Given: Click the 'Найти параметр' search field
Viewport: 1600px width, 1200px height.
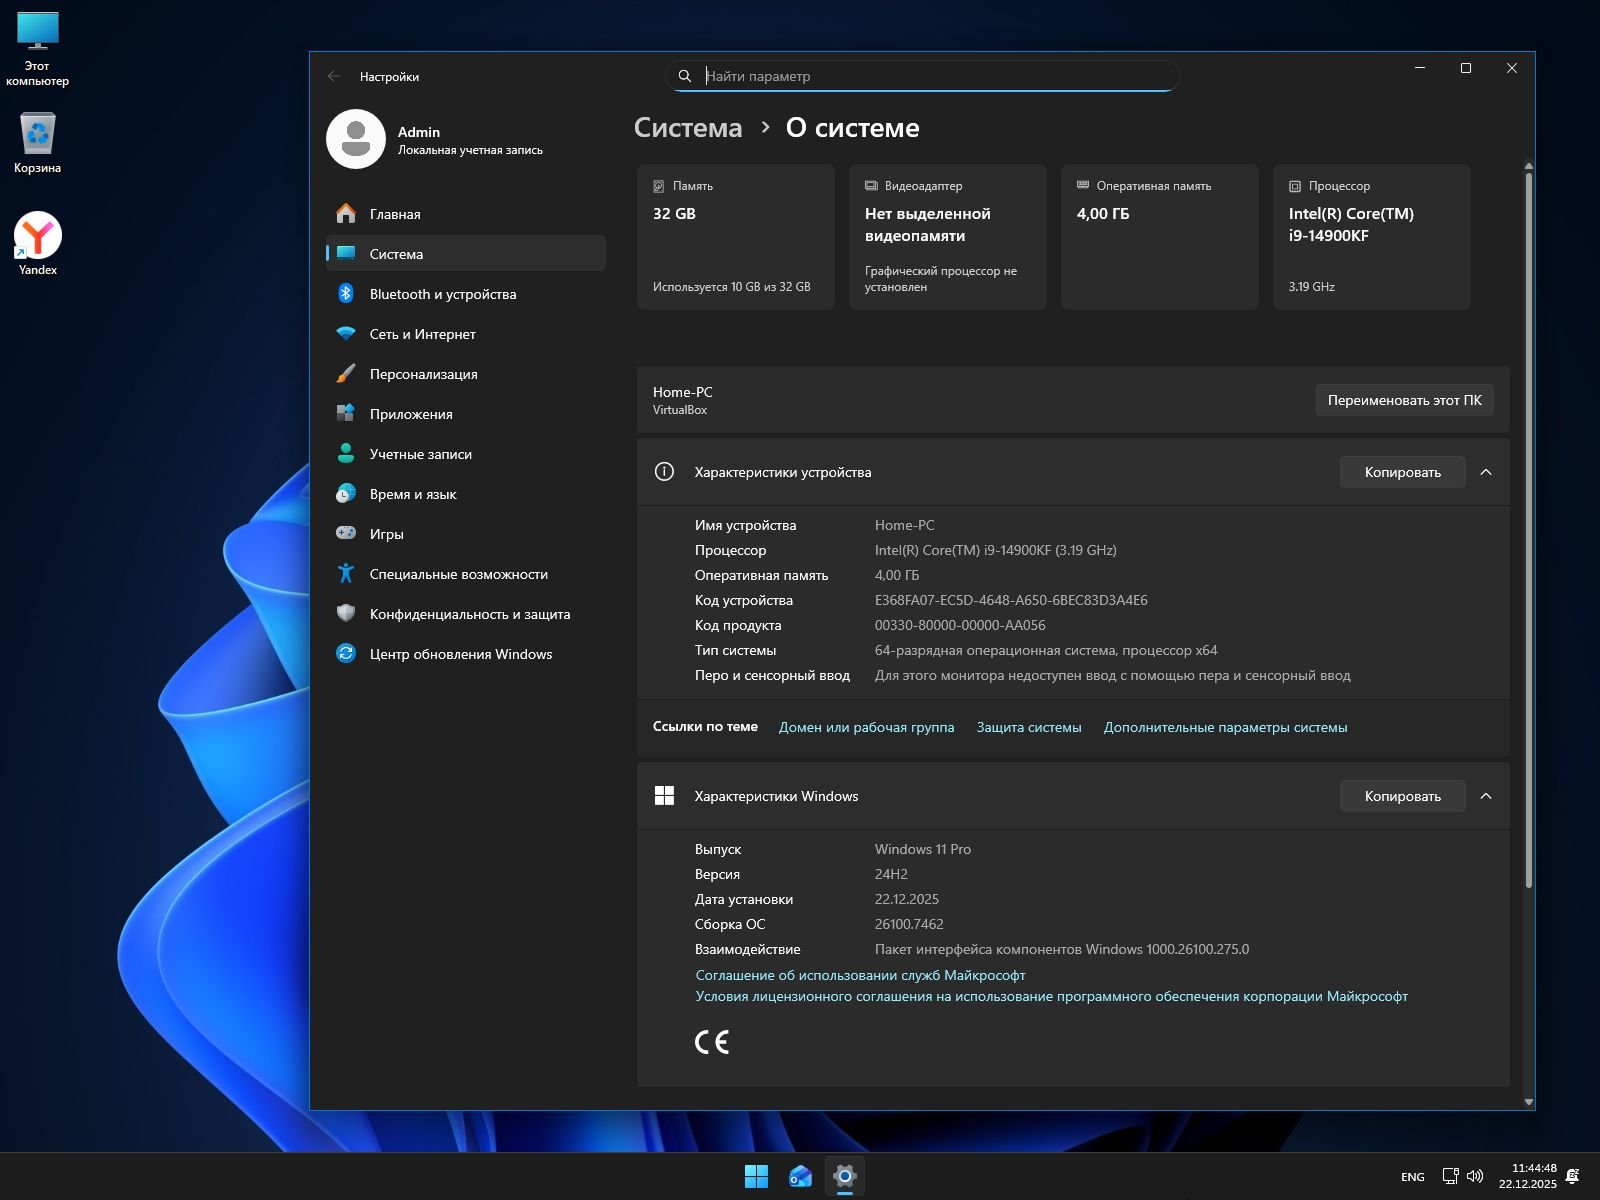Looking at the screenshot, I should pyautogui.click(x=922, y=76).
